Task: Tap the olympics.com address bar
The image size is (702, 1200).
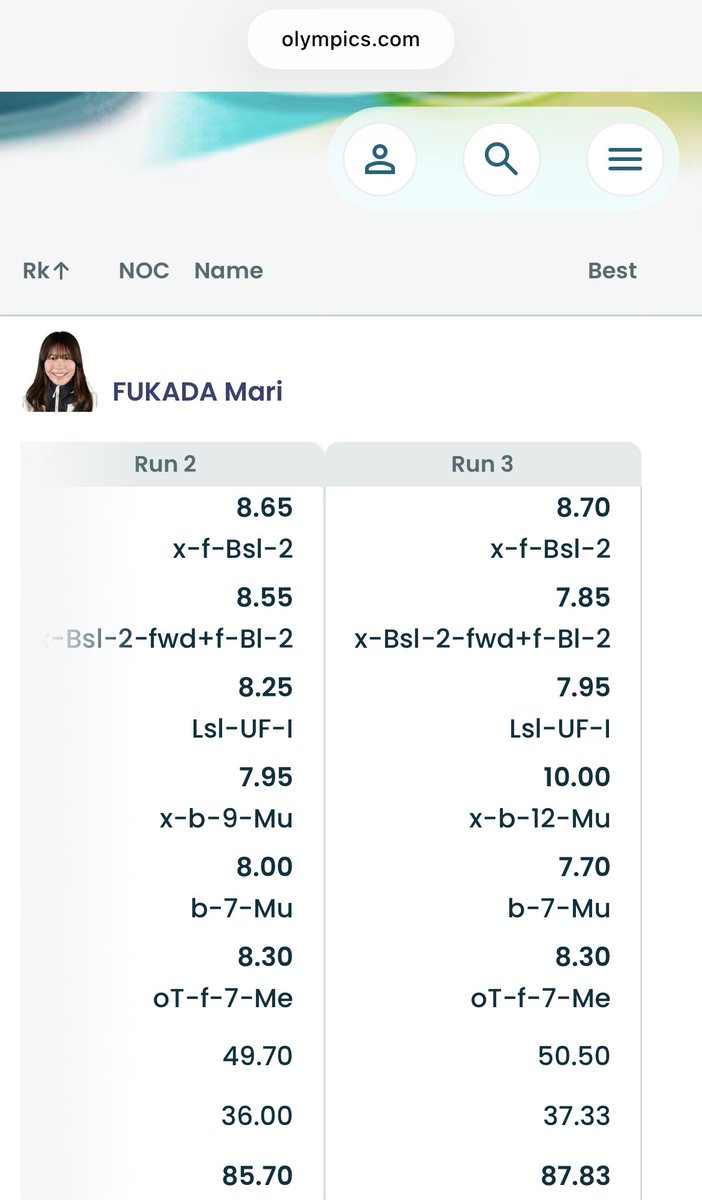Action: (x=350, y=40)
